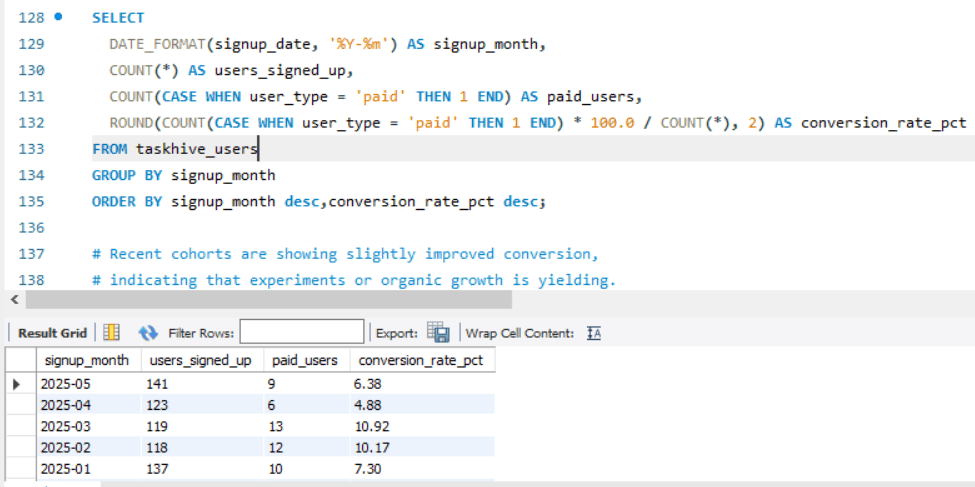
Task: Select the 2025-04 signup_month cell
Action: tap(88, 405)
